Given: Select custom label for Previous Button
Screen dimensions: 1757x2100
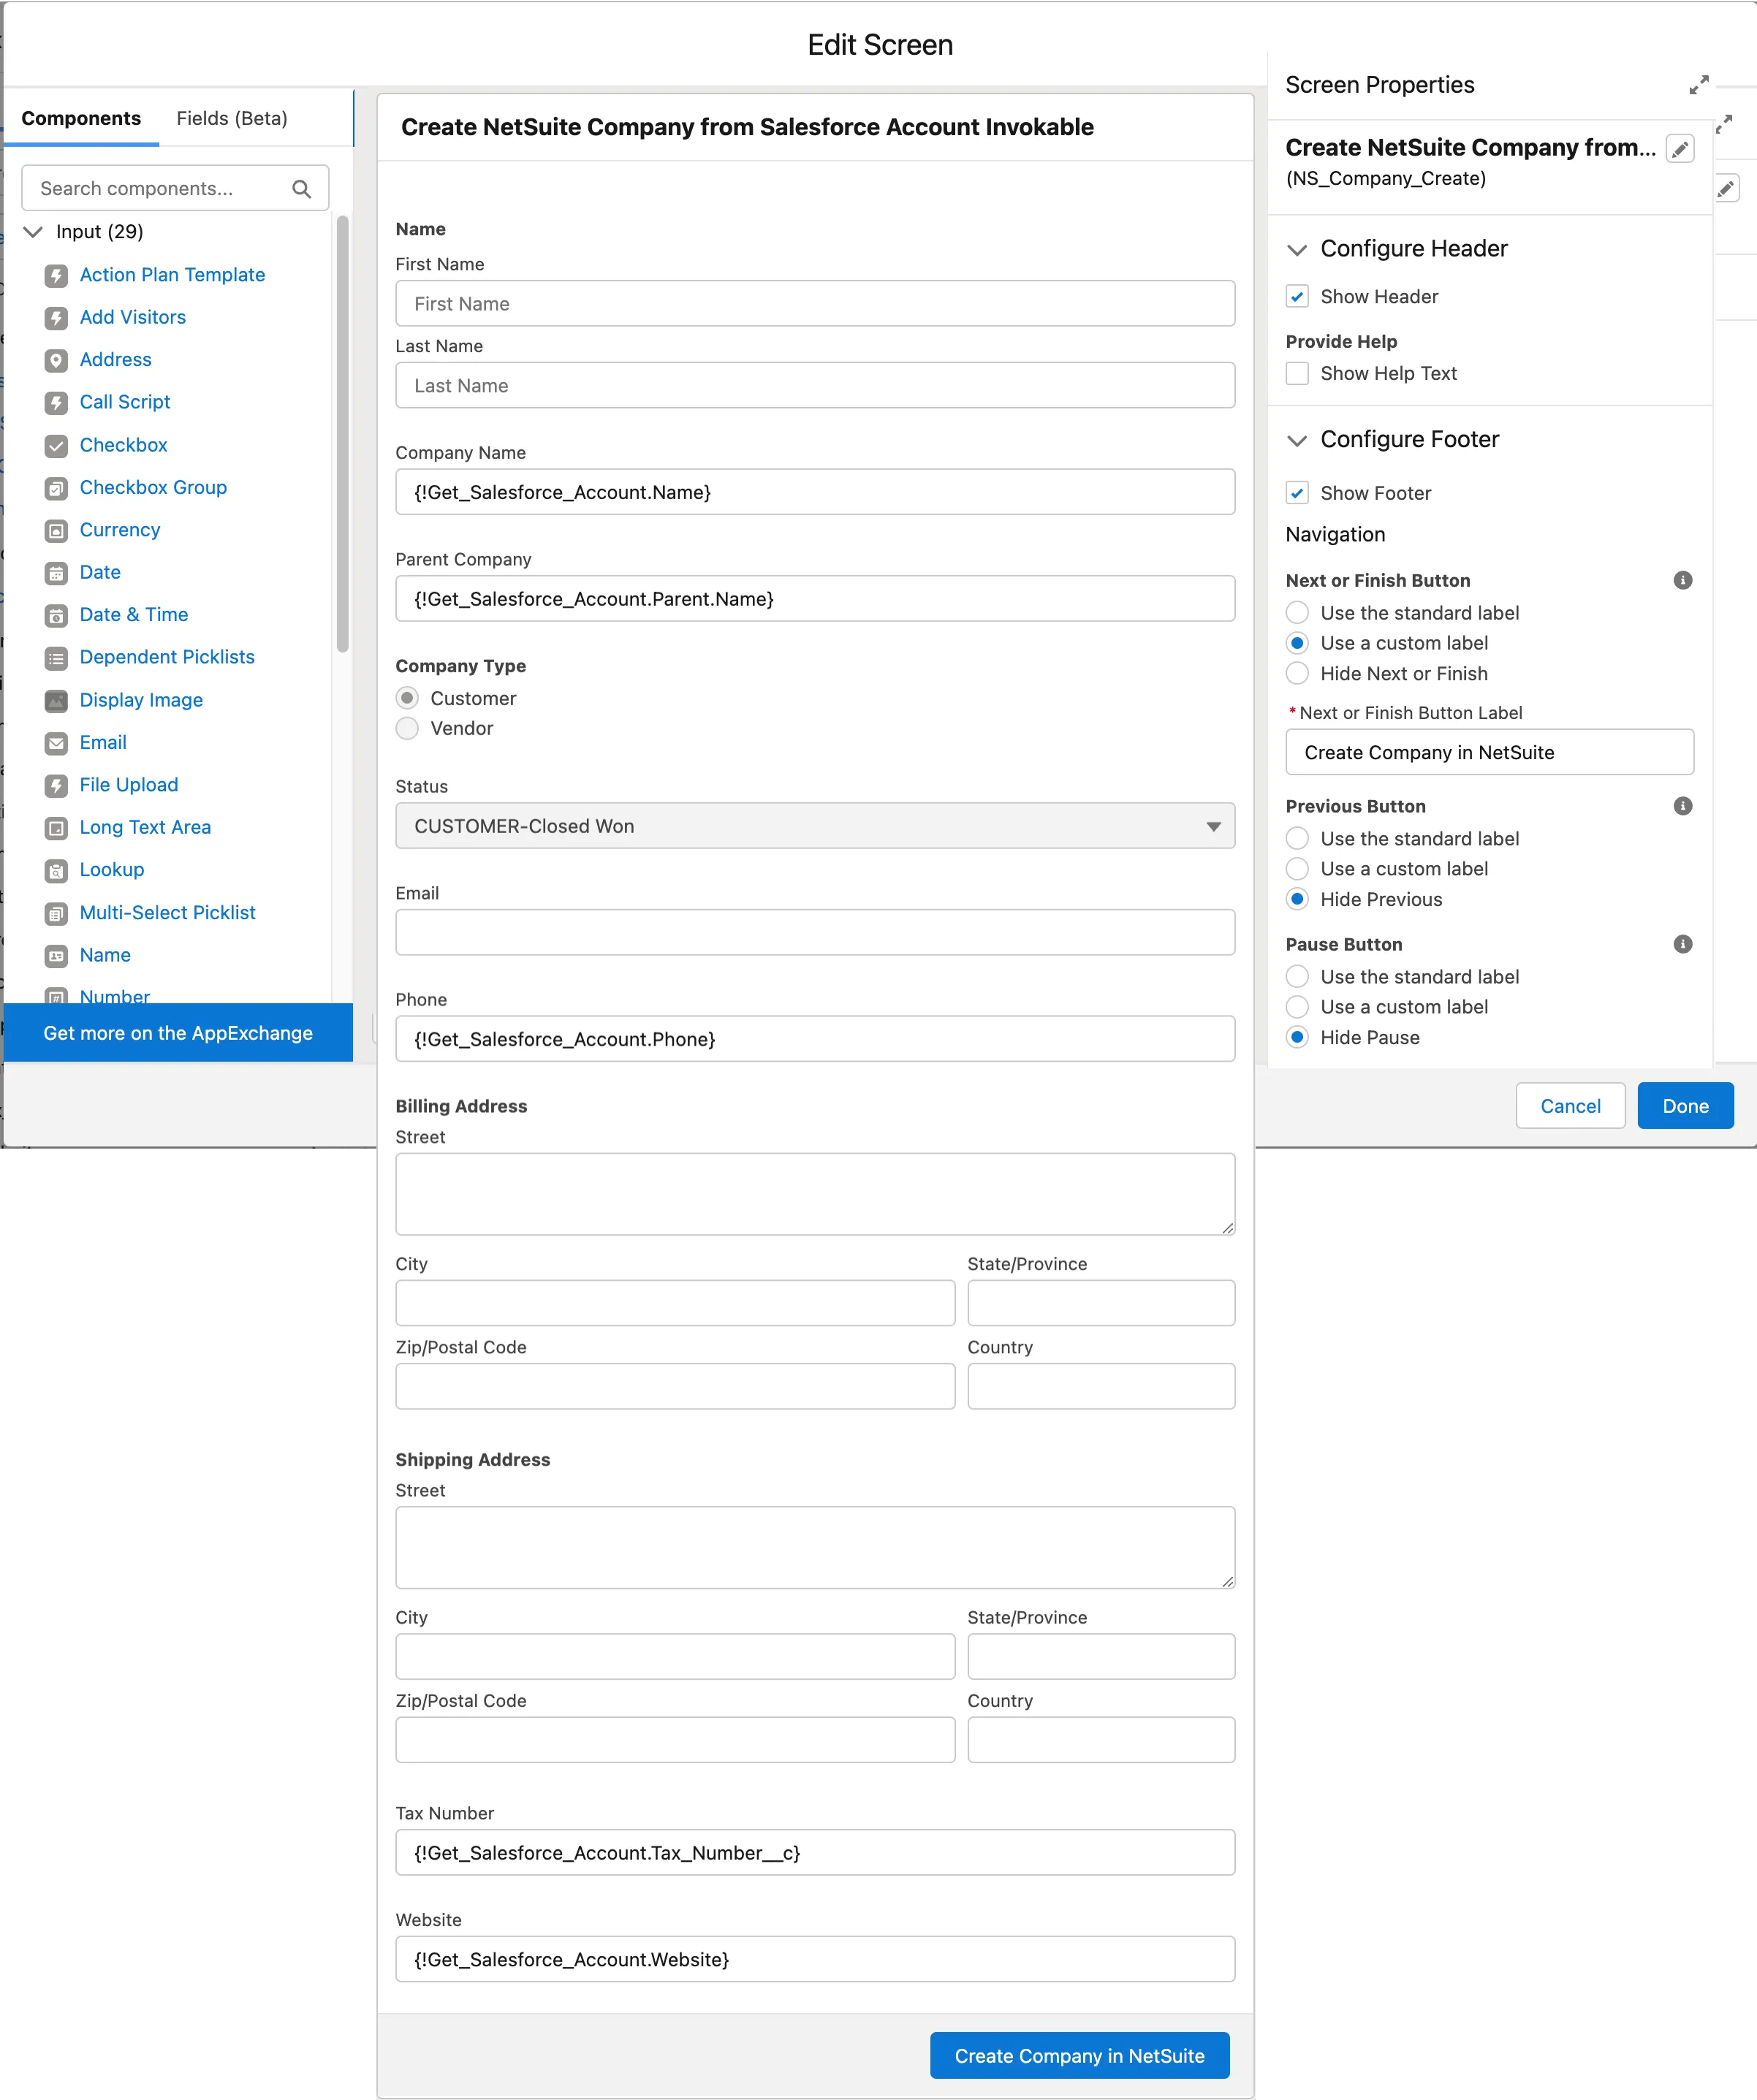Looking at the screenshot, I should coord(1297,868).
